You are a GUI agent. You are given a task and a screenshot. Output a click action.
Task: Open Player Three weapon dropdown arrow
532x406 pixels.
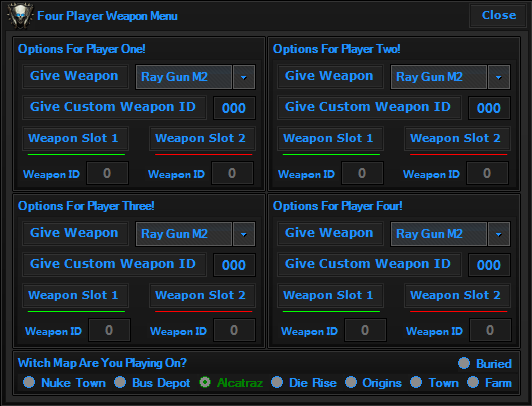tap(244, 234)
